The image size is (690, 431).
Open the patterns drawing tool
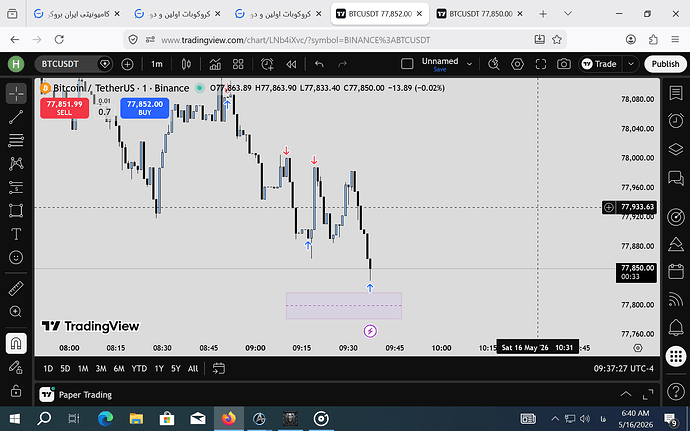[x=16, y=164]
